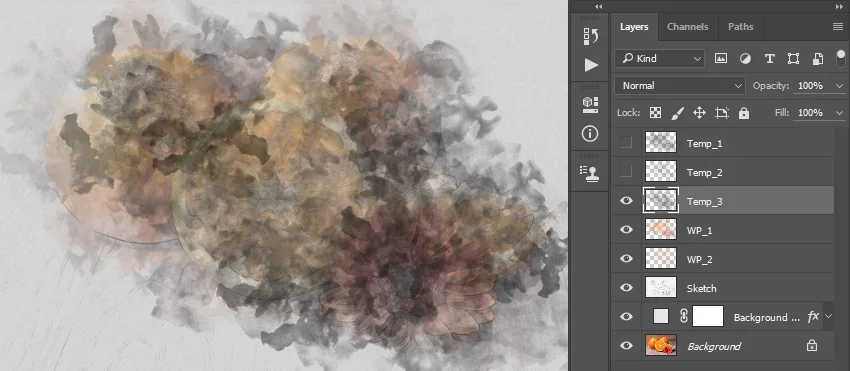Expand the layer effects chevron next to fx

pos(828,316)
